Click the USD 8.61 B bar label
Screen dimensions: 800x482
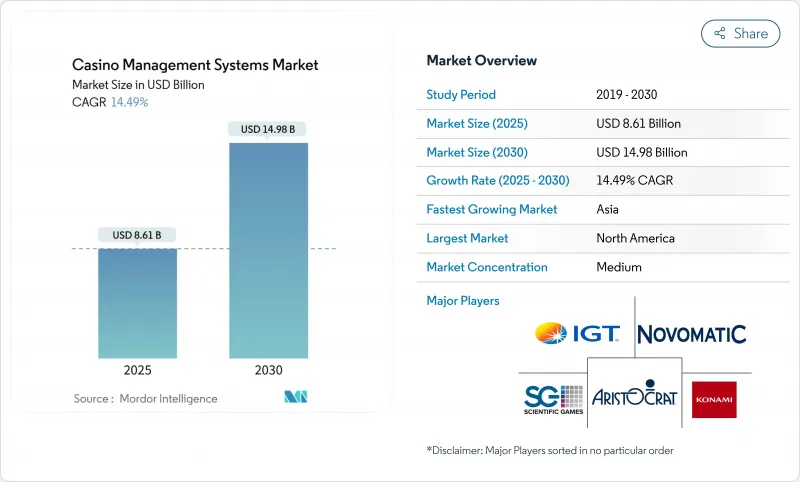pos(137,235)
